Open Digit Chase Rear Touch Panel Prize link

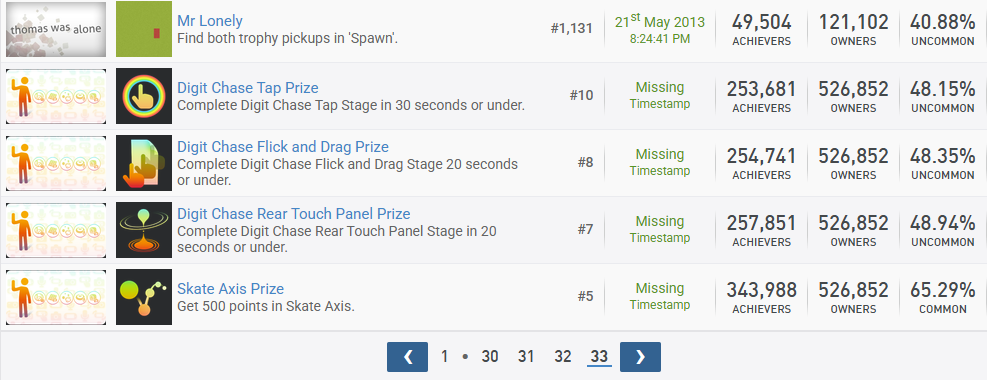tap(293, 214)
